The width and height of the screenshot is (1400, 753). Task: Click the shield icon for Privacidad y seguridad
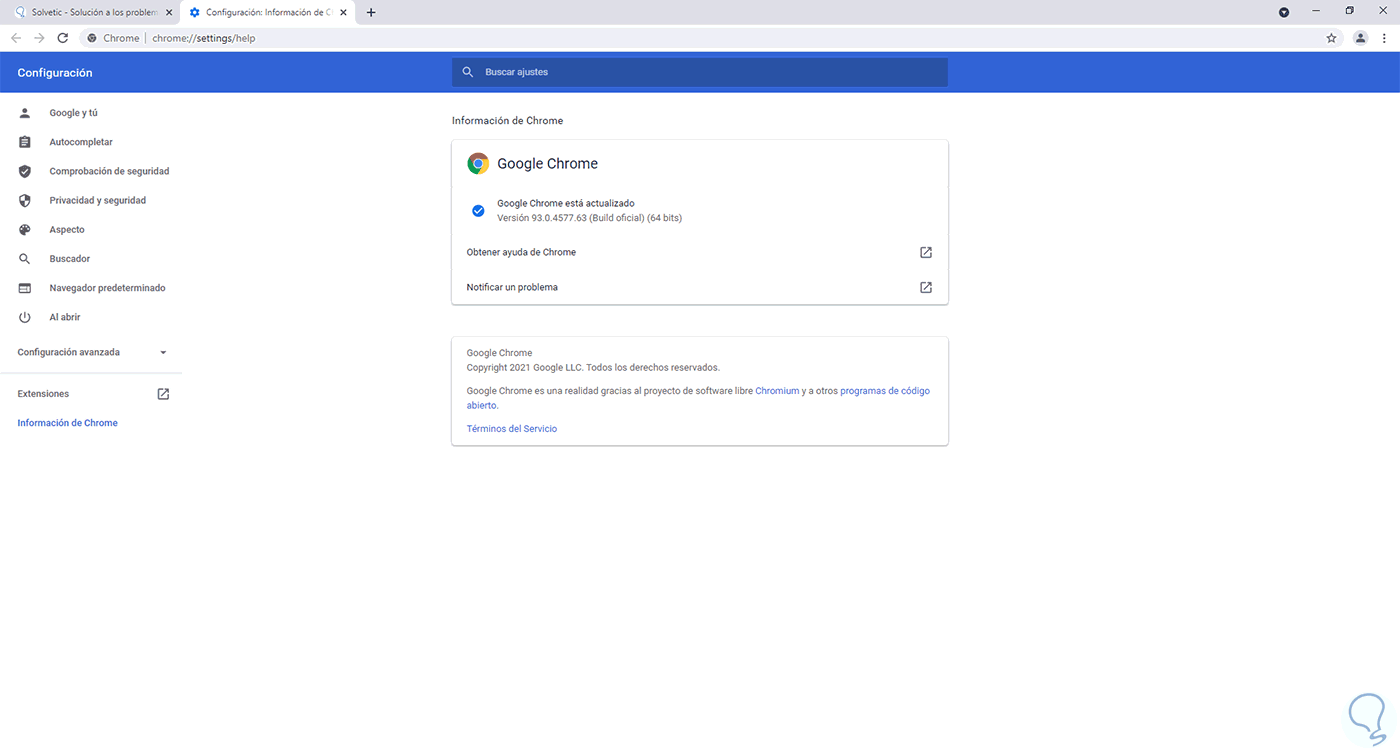25,200
